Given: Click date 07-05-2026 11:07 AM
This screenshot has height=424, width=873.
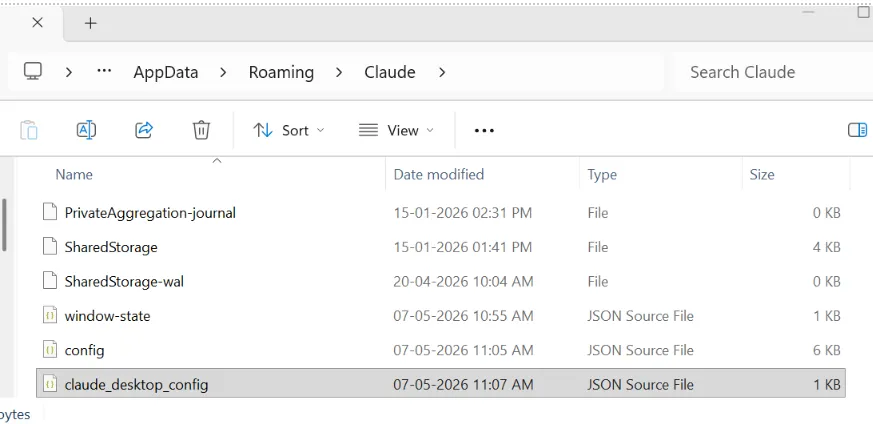Looking at the screenshot, I should [x=463, y=384].
